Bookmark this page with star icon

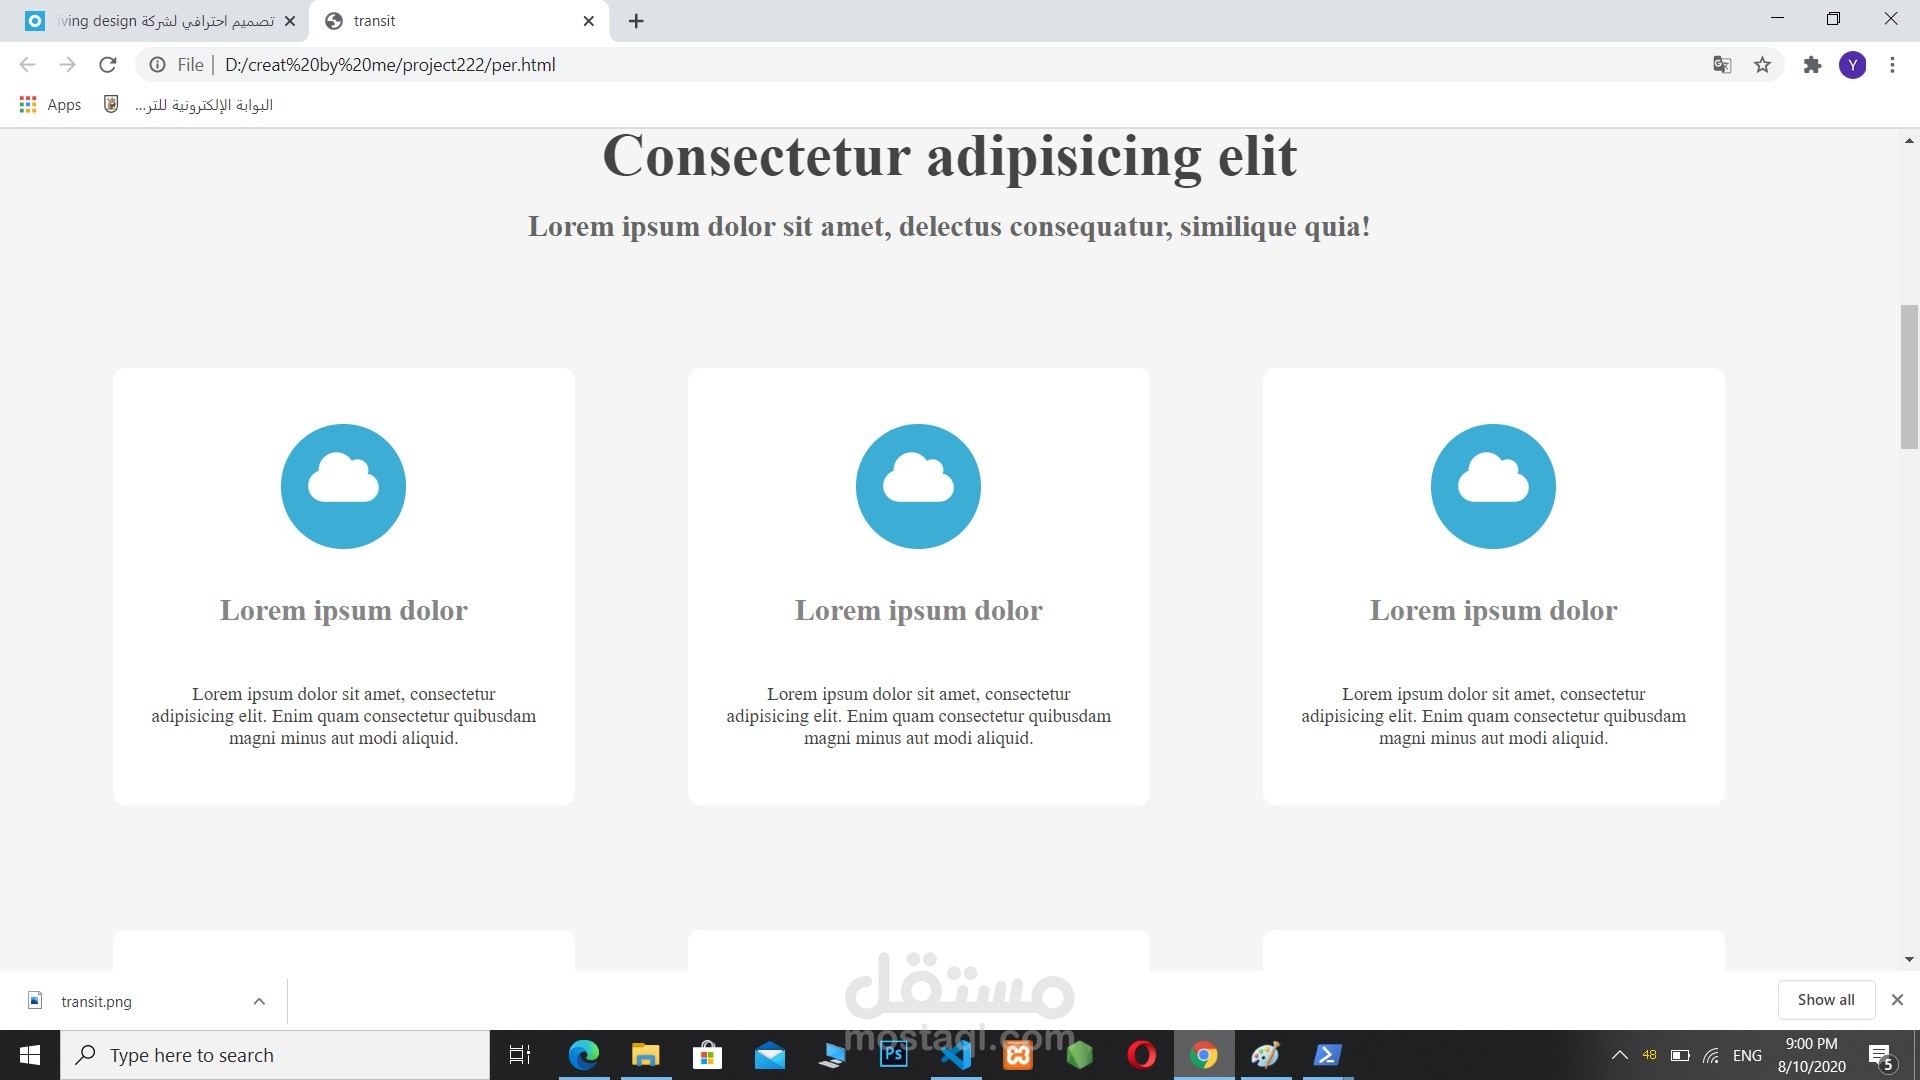pos(1762,65)
